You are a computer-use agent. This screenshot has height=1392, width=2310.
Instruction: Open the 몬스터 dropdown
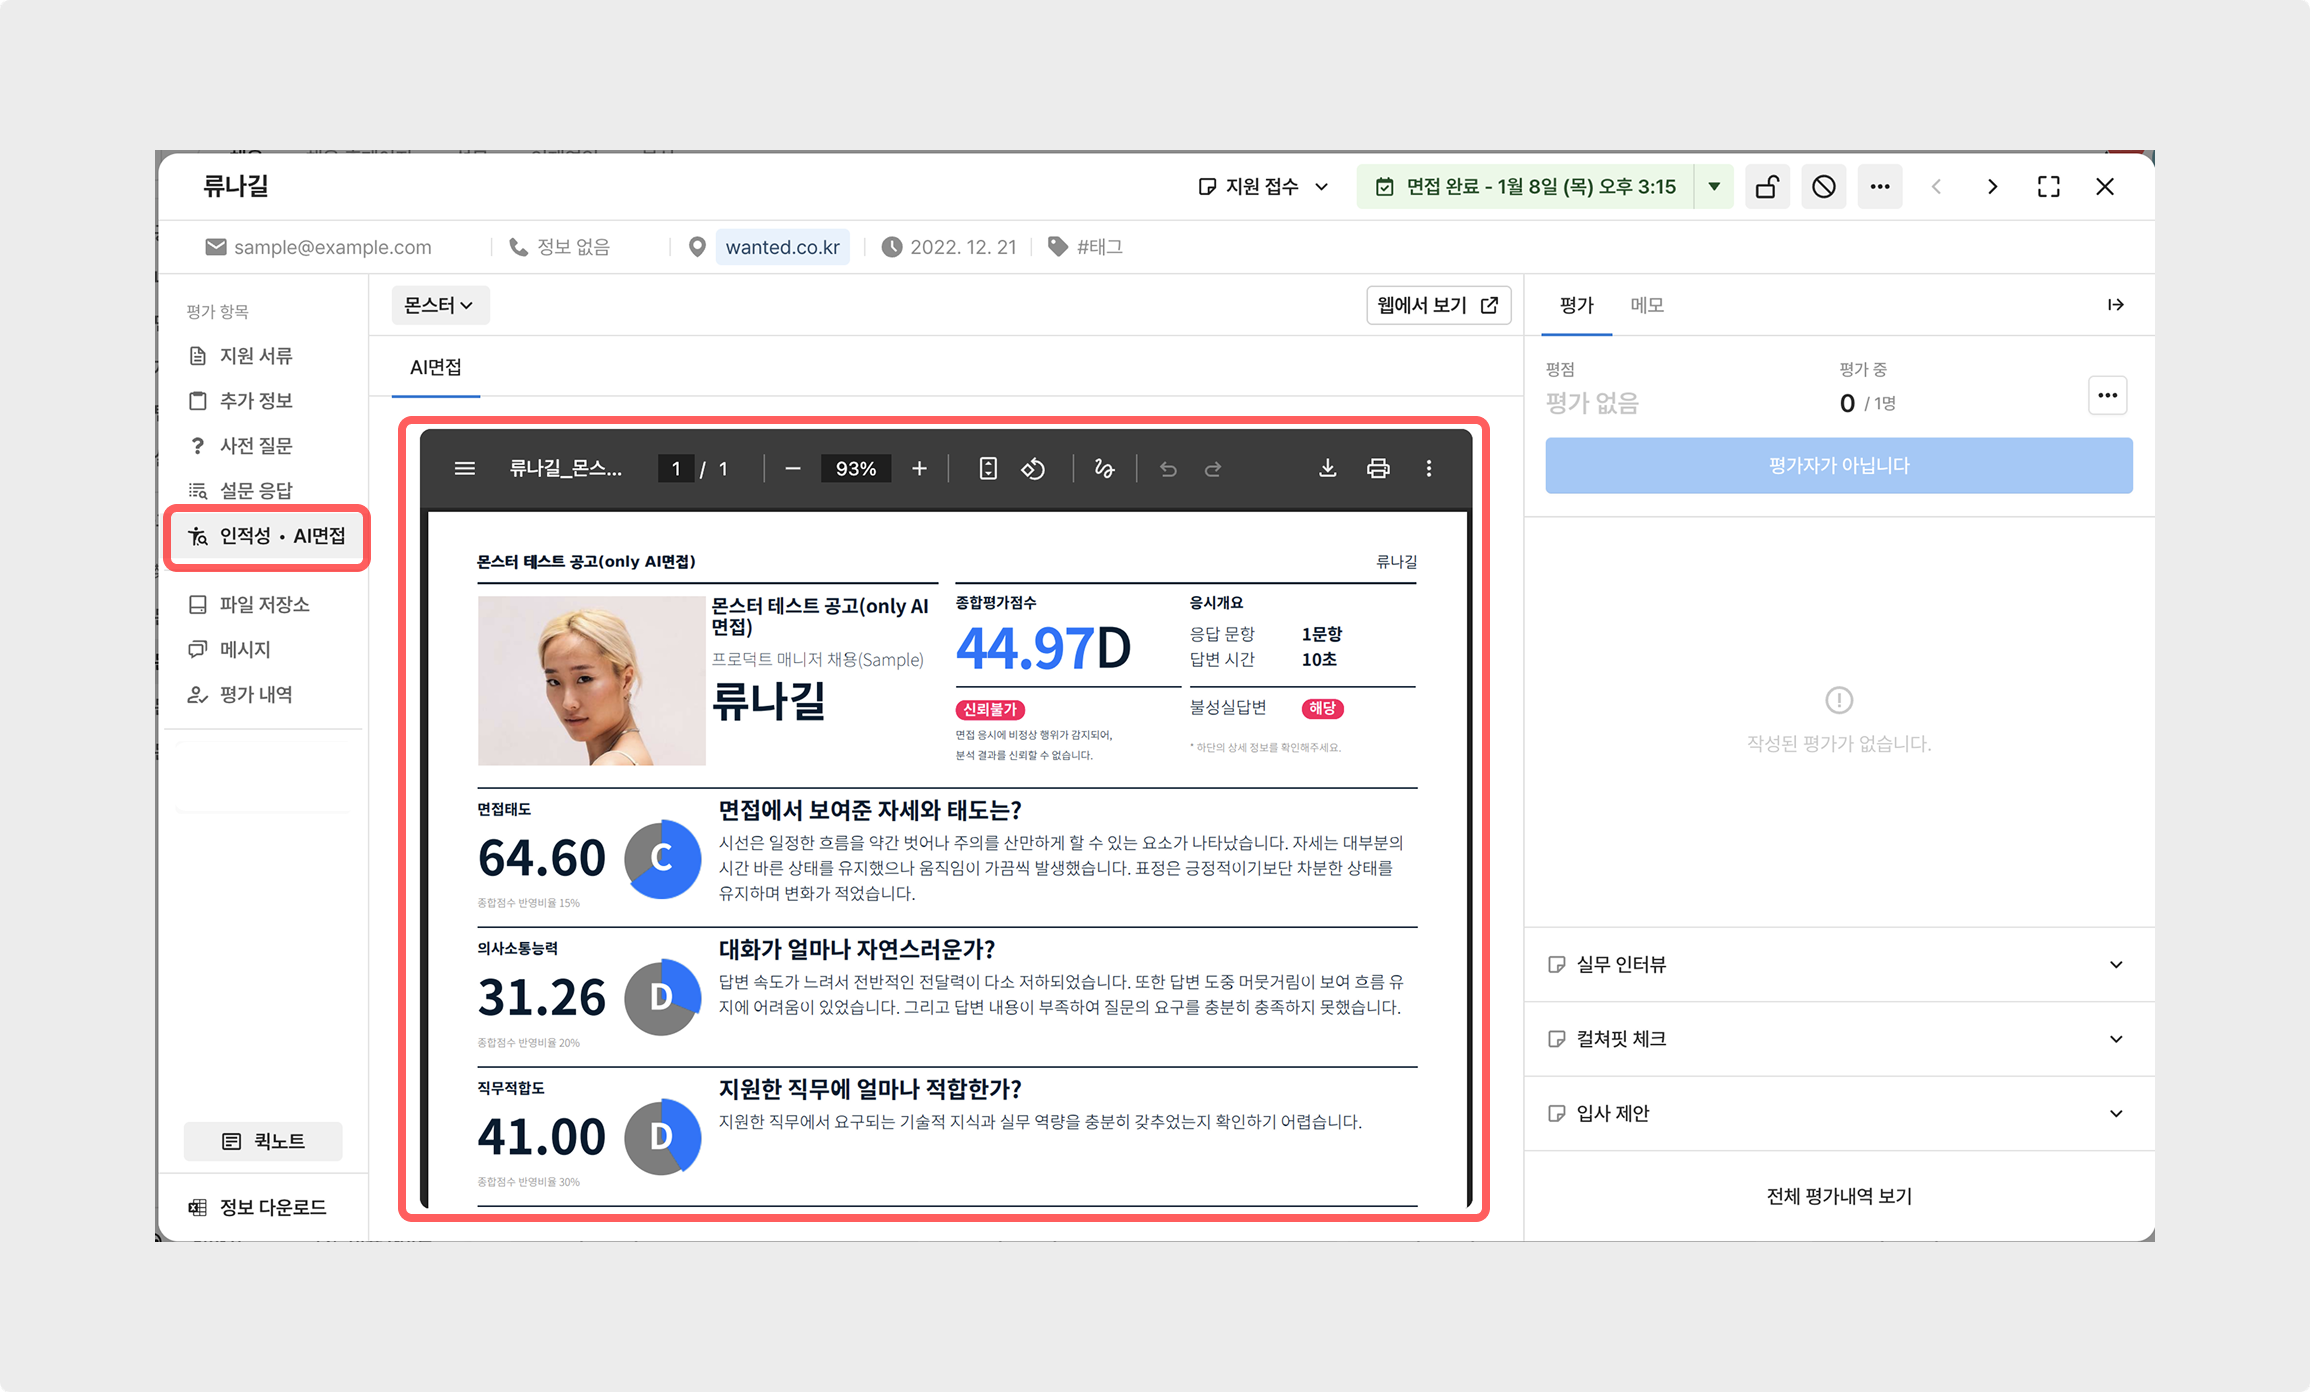(x=438, y=305)
